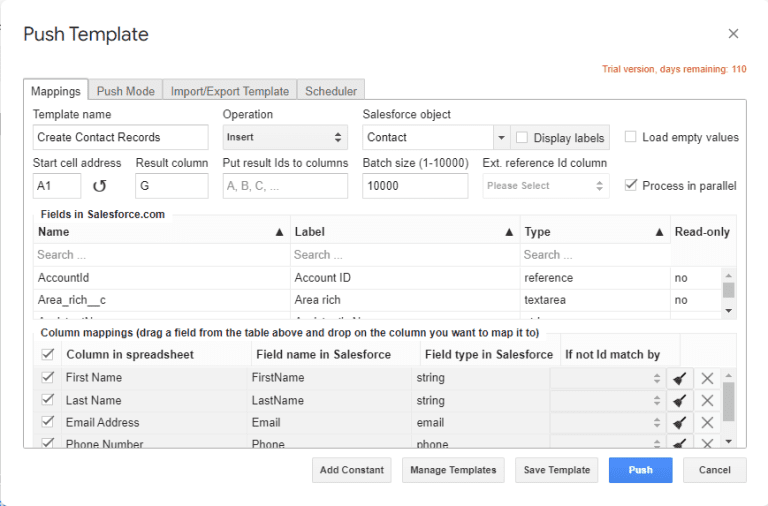Click the brush icon in the Last Name row
768x506 pixels.
(x=679, y=400)
